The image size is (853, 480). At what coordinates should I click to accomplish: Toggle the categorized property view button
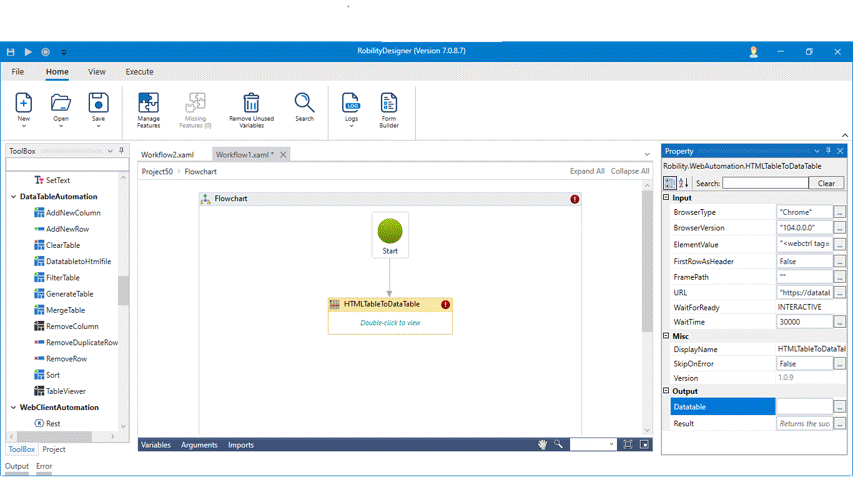pos(670,183)
